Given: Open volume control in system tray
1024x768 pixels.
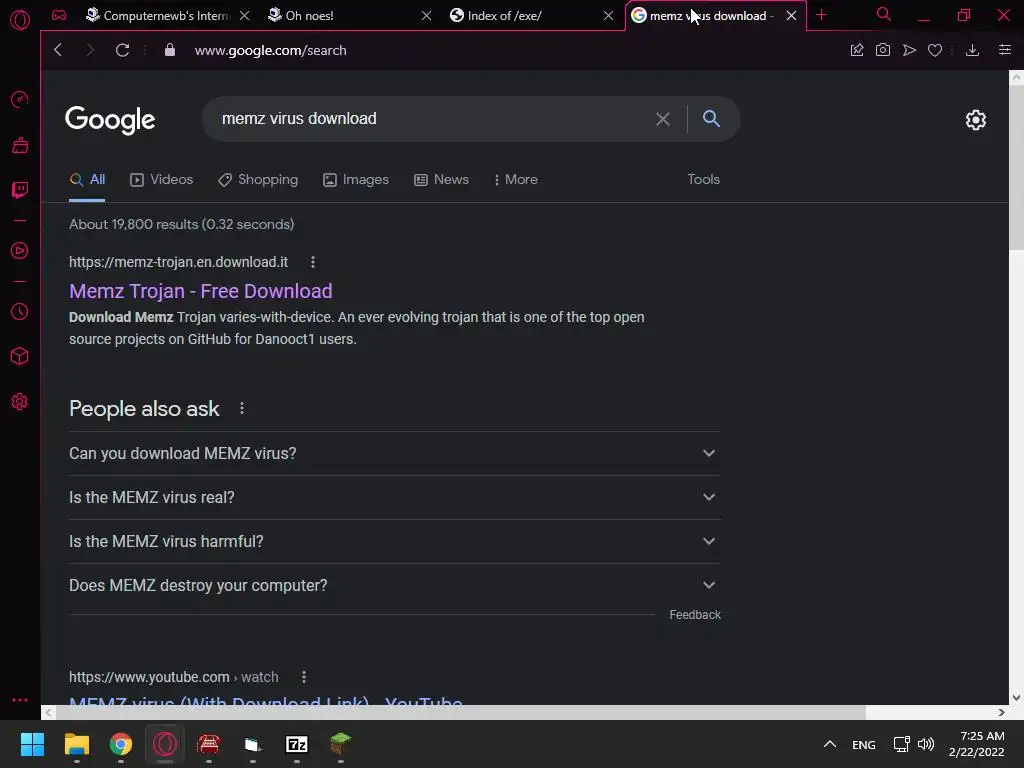Looking at the screenshot, I should pyautogui.click(x=926, y=744).
